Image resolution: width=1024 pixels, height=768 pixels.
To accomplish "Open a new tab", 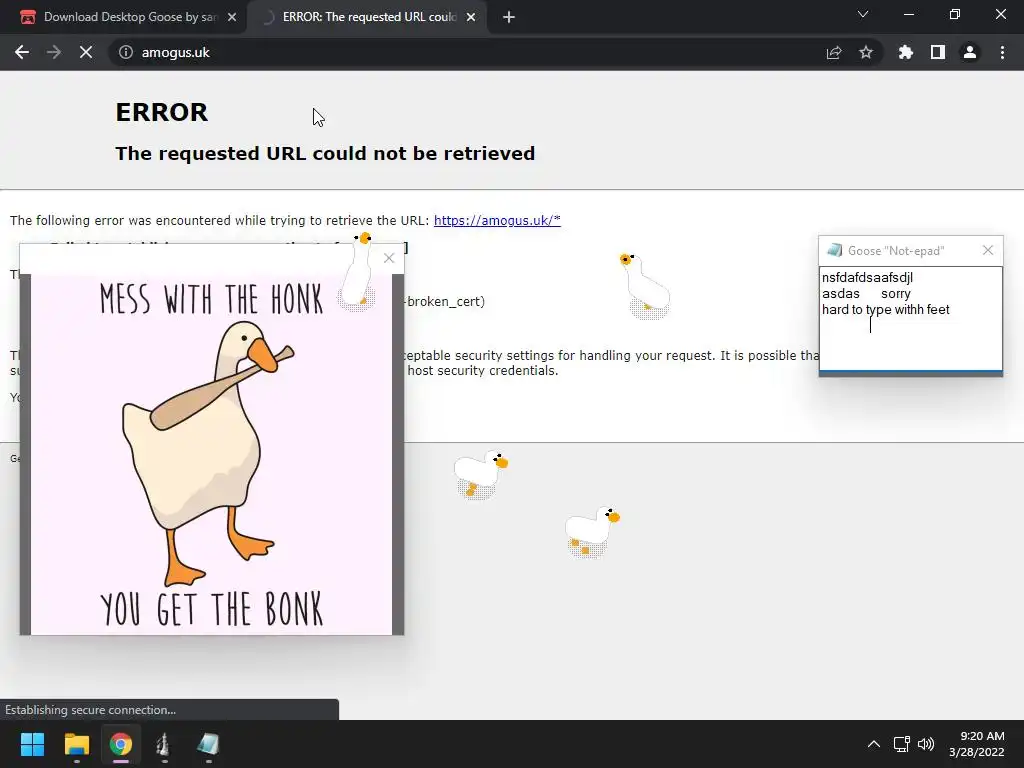I will [509, 18].
